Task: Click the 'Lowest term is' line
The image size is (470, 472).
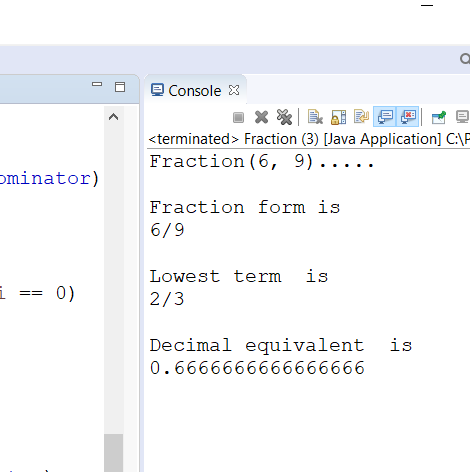Action: [x=239, y=276]
